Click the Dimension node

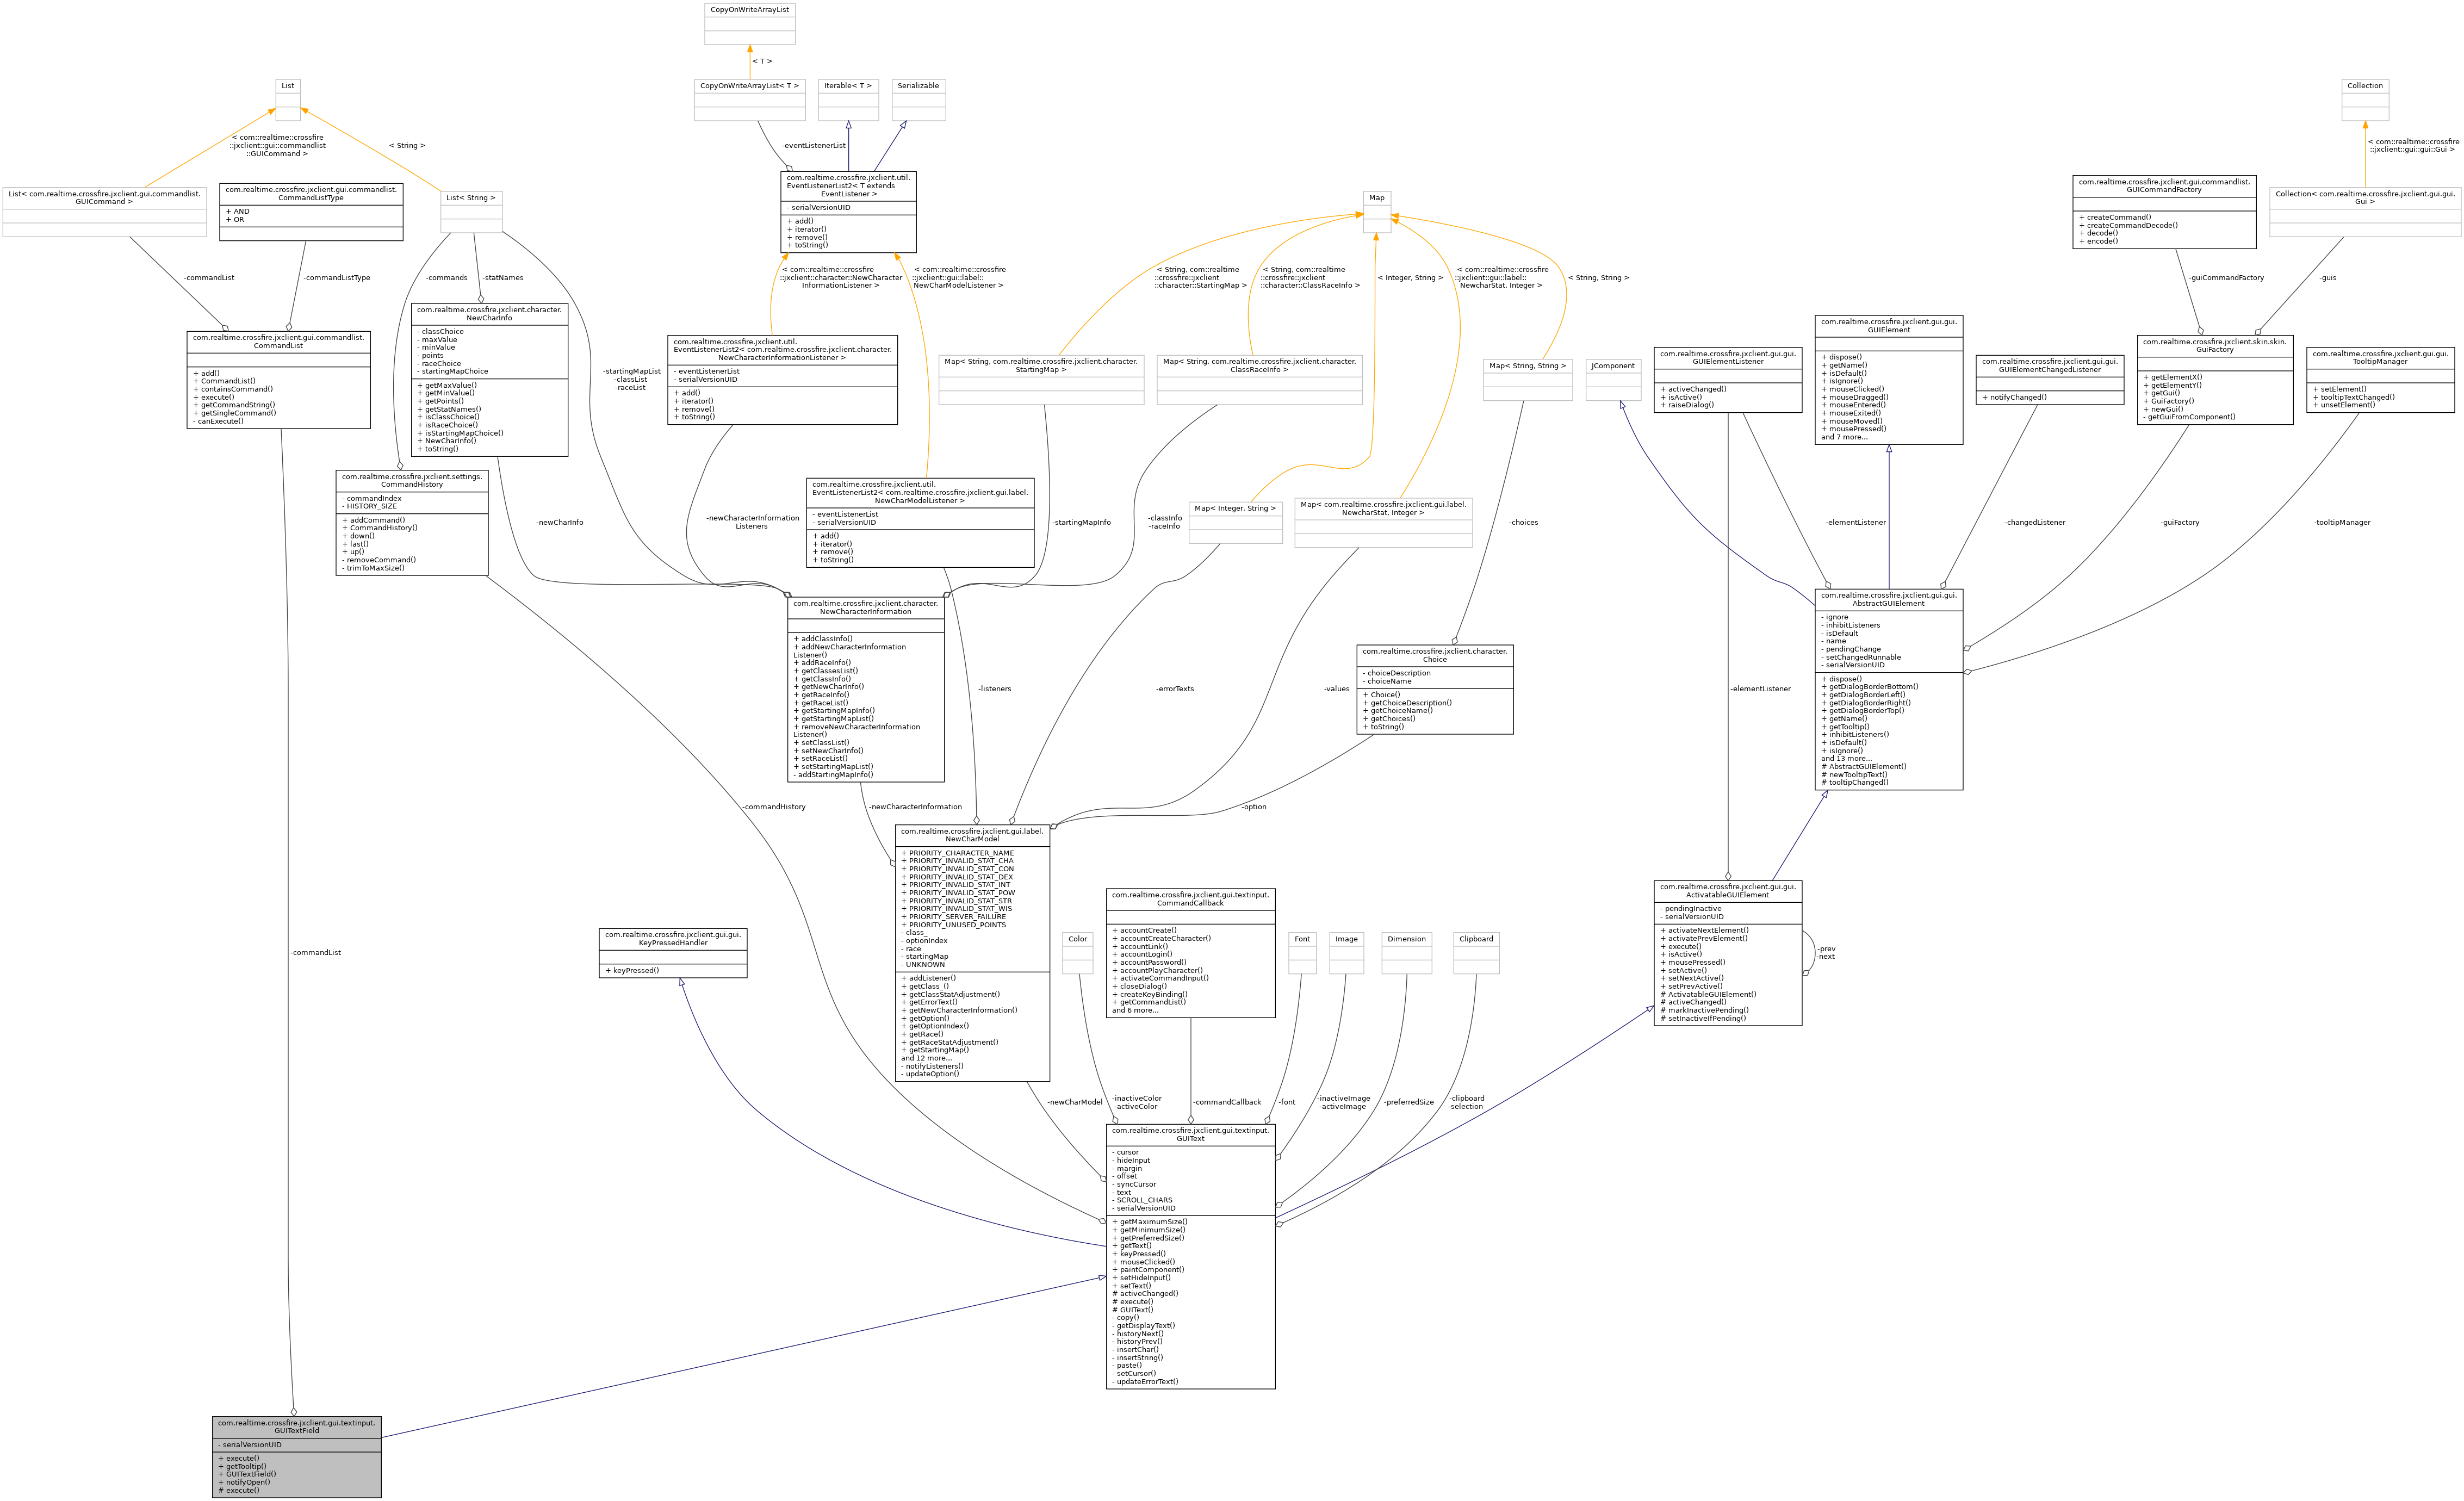tap(1406, 953)
